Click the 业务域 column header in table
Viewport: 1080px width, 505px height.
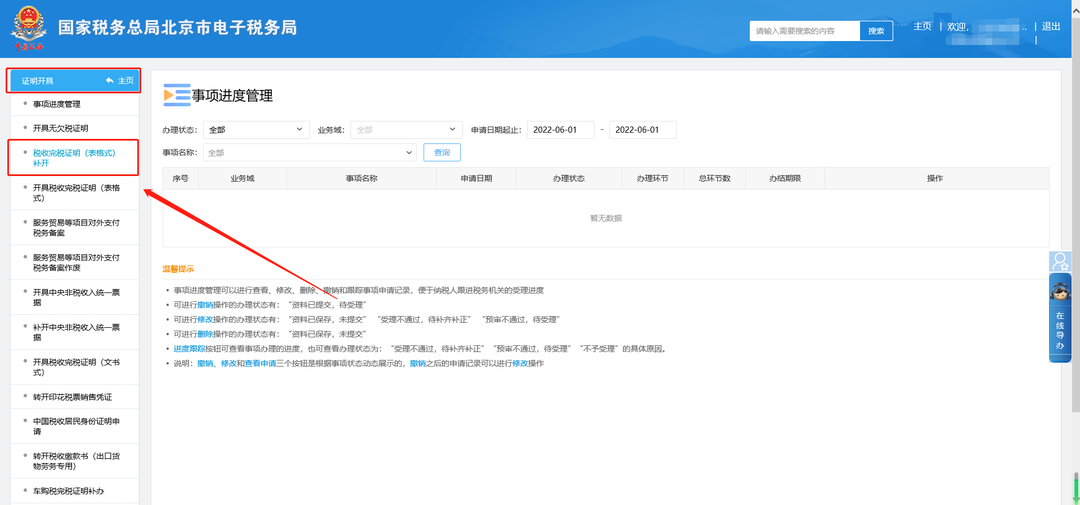(x=242, y=178)
